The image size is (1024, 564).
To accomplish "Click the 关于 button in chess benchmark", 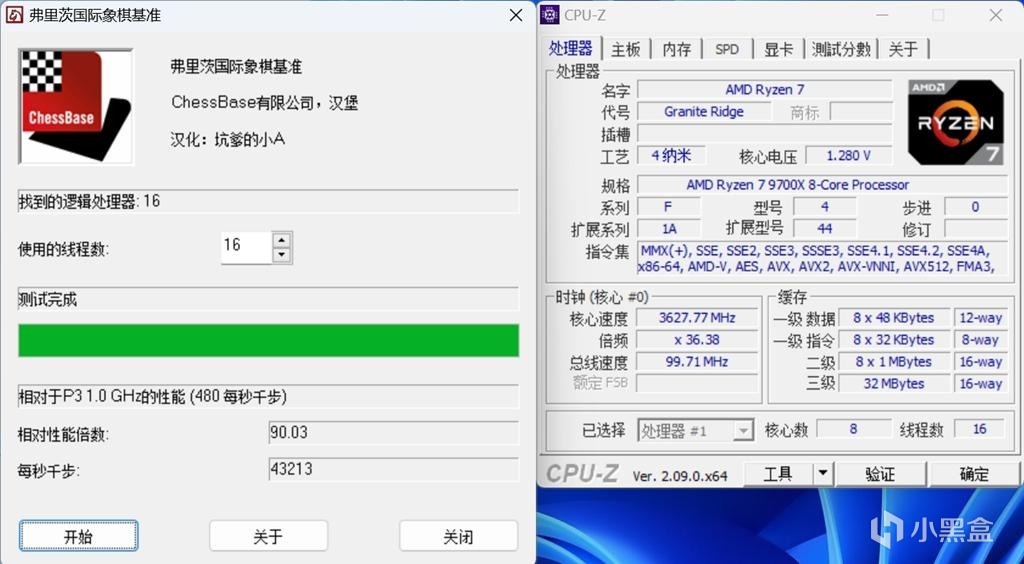I will pyautogui.click(x=268, y=537).
